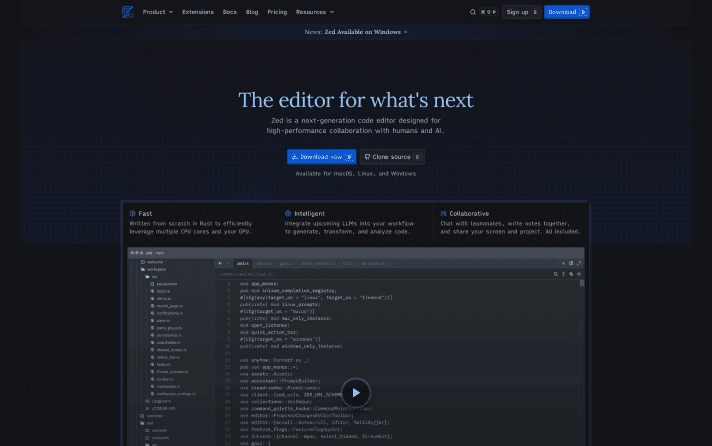Click the plus new-tab icon in editor
This screenshot has width=712, height=446.
coord(564,263)
